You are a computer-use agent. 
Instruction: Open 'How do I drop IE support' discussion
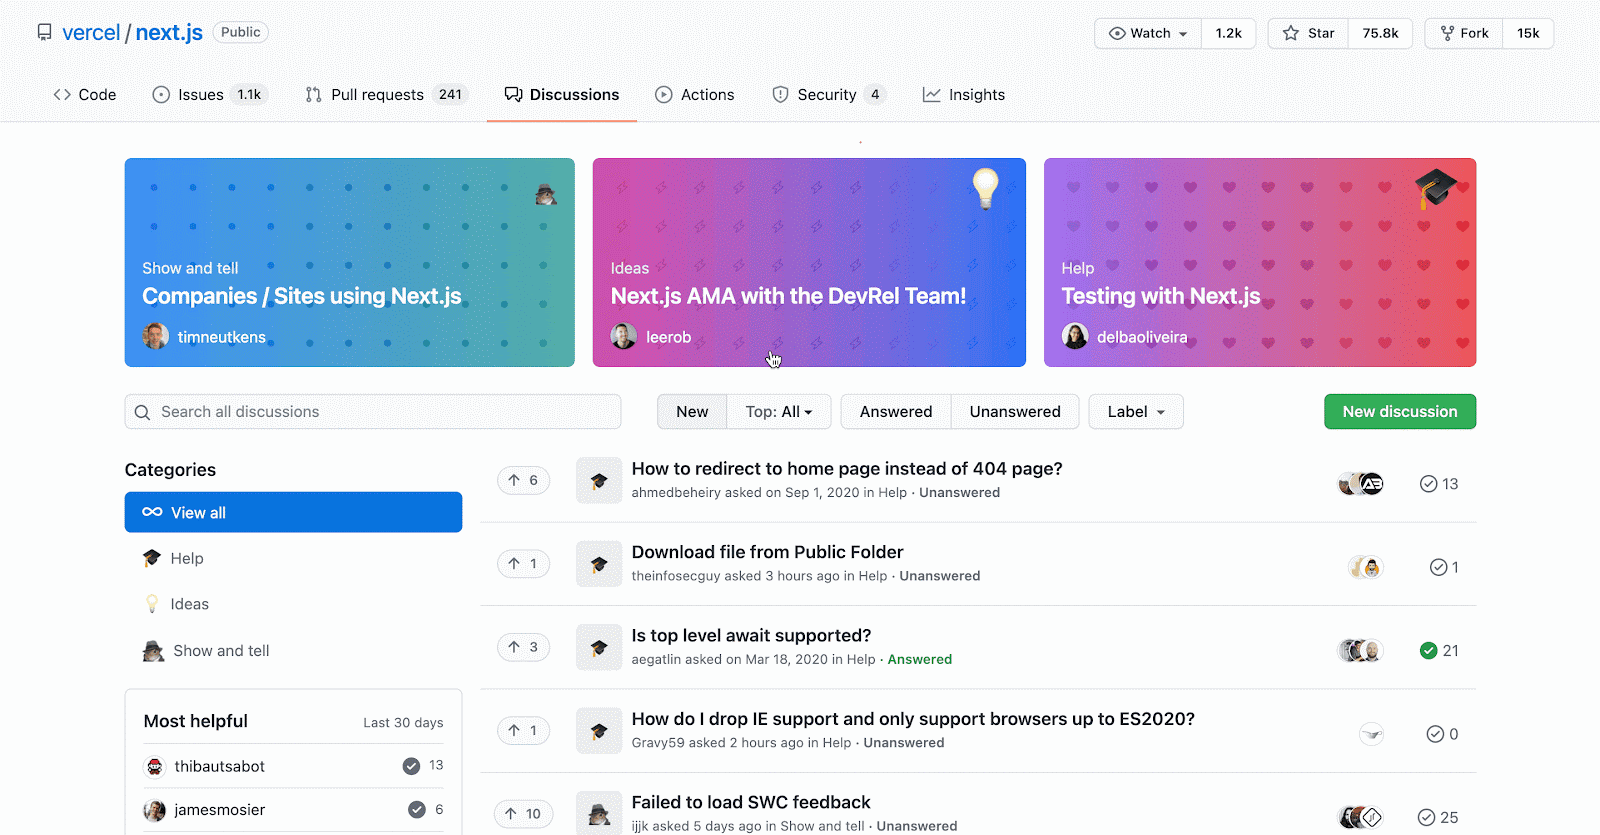click(913, 719)
